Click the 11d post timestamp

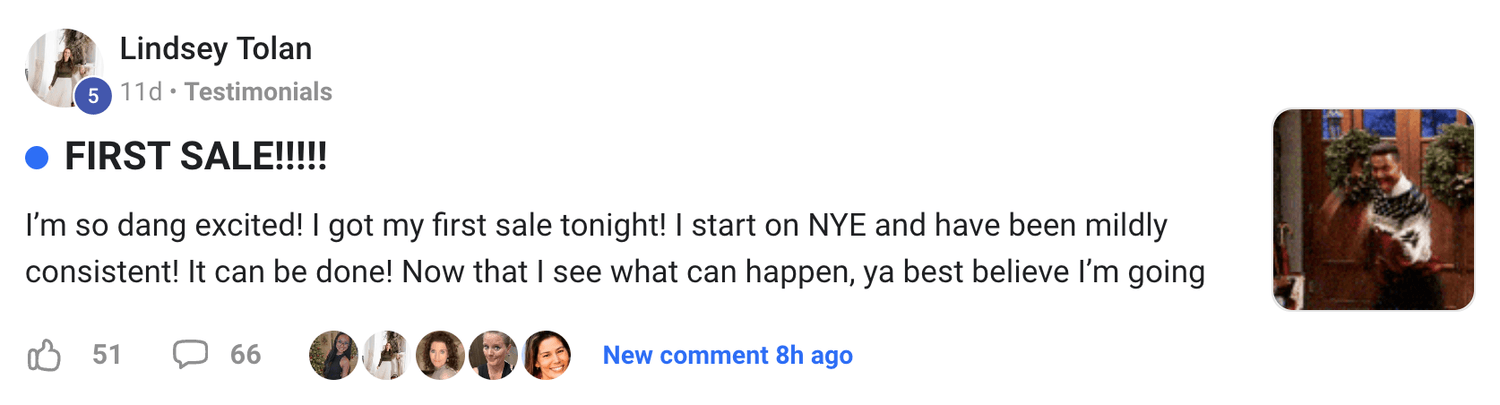(140, 92)
